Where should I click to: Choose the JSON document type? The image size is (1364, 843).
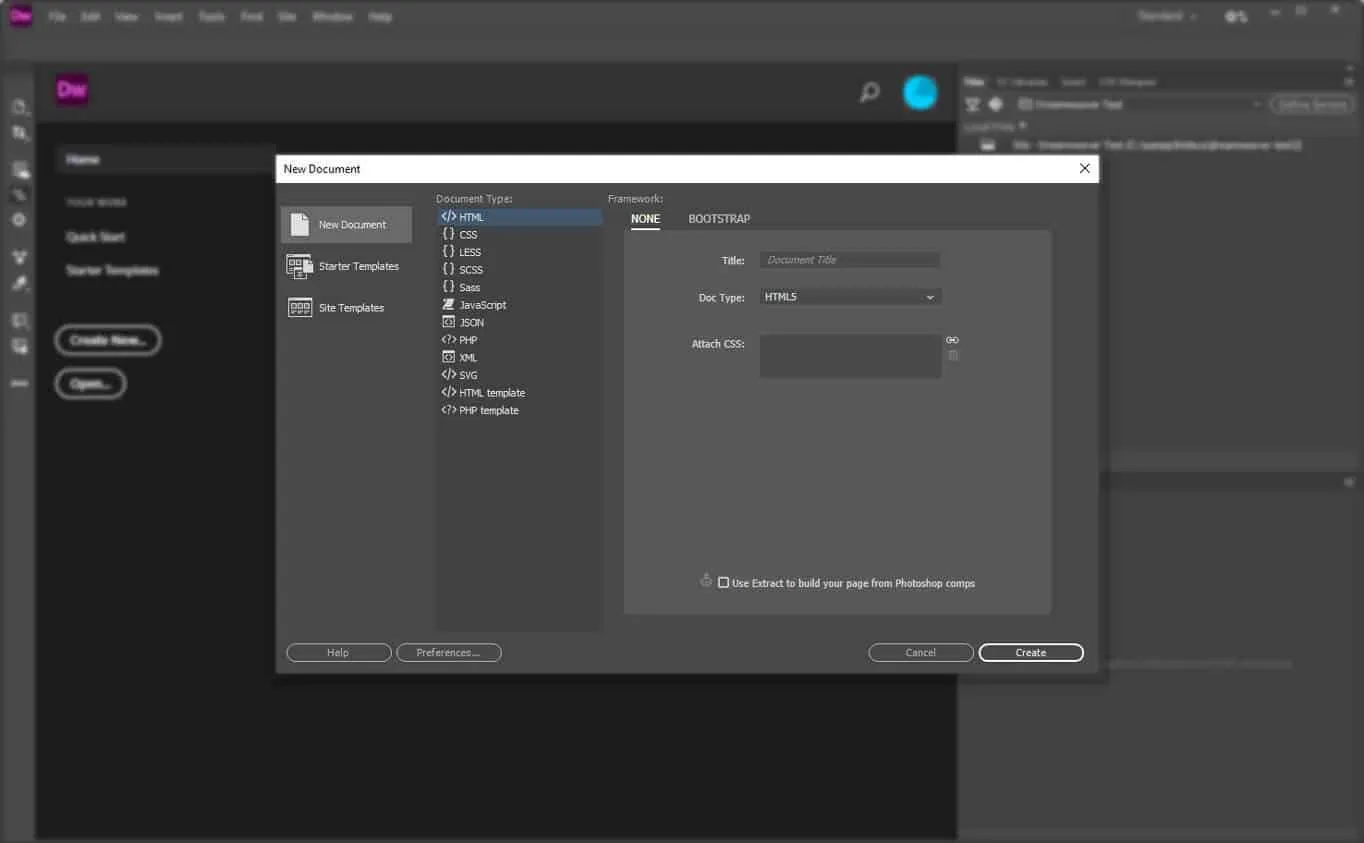[471, 323]
